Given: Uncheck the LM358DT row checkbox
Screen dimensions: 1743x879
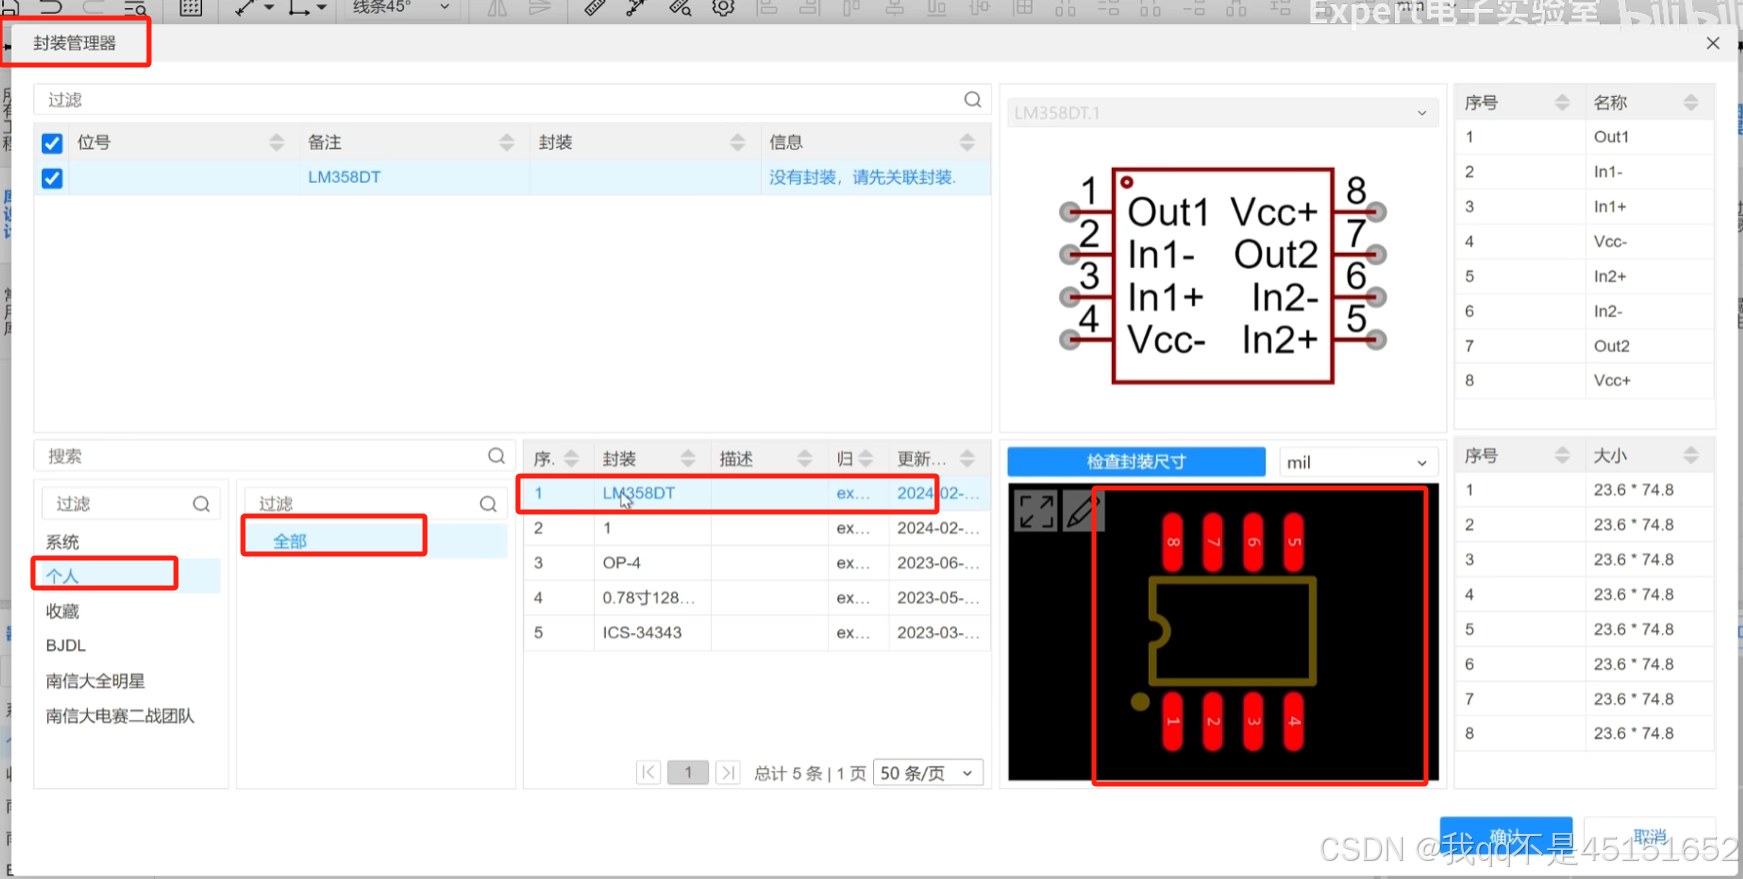Looking at the screenshot, I should pyautogui.click(x=52, y=178).
